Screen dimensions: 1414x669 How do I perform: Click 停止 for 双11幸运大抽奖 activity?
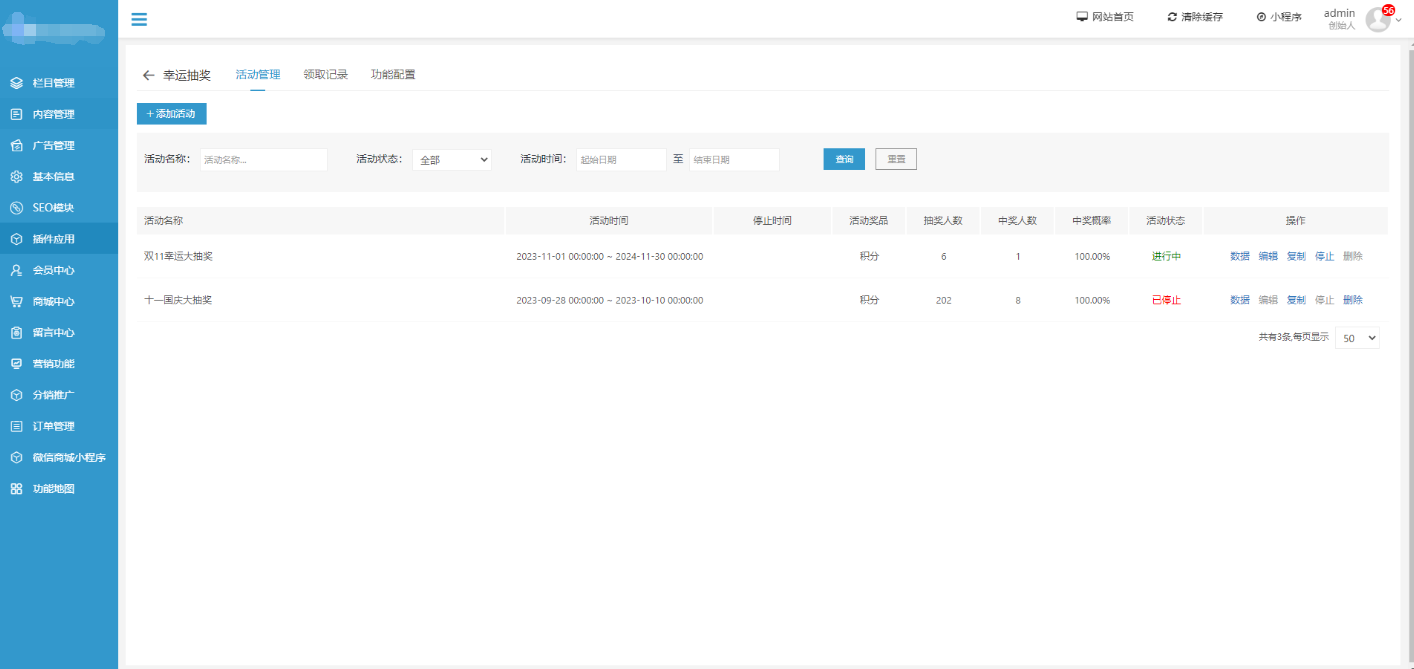click(1324, 257)
